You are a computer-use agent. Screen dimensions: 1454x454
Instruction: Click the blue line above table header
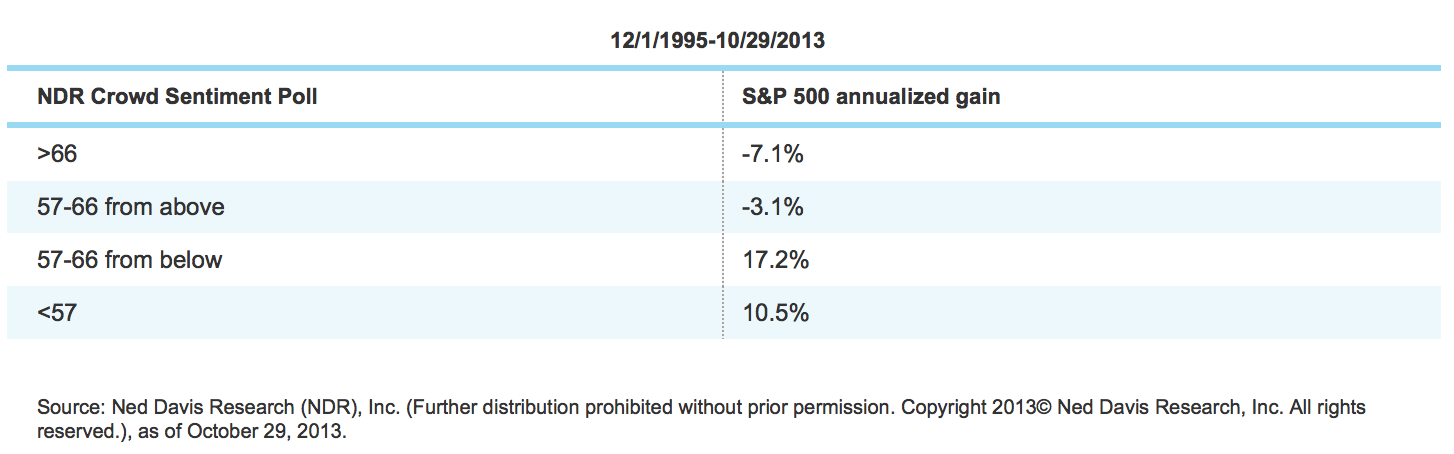click(x=726, y=68)
